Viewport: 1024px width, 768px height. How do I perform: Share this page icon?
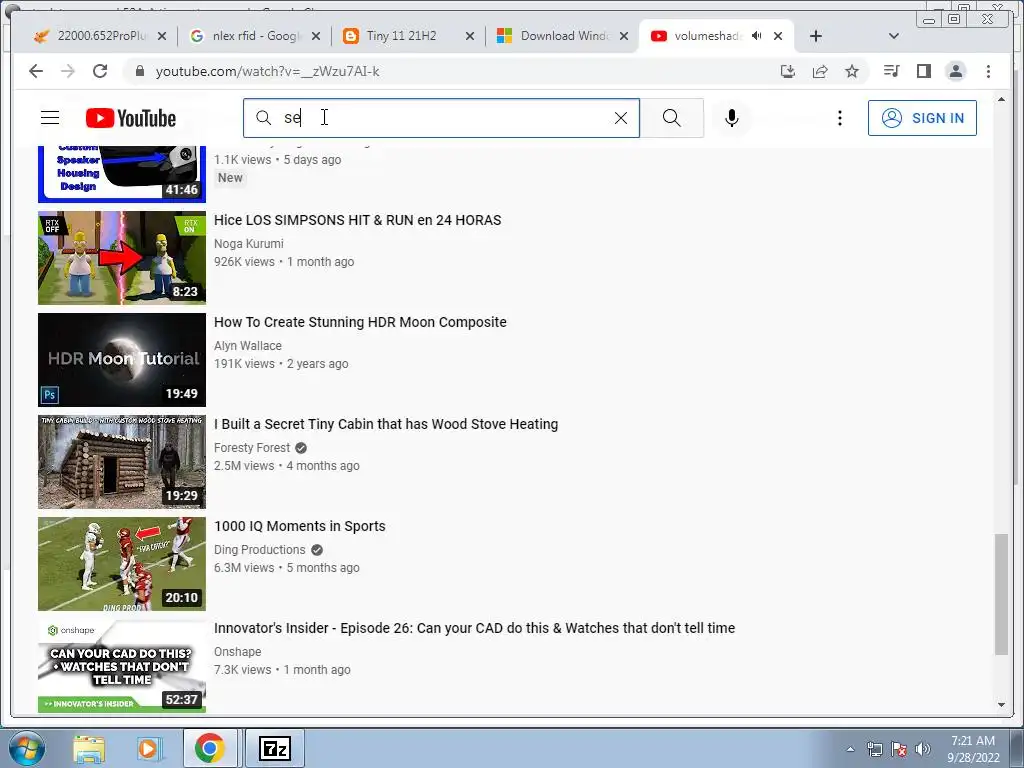820,71
